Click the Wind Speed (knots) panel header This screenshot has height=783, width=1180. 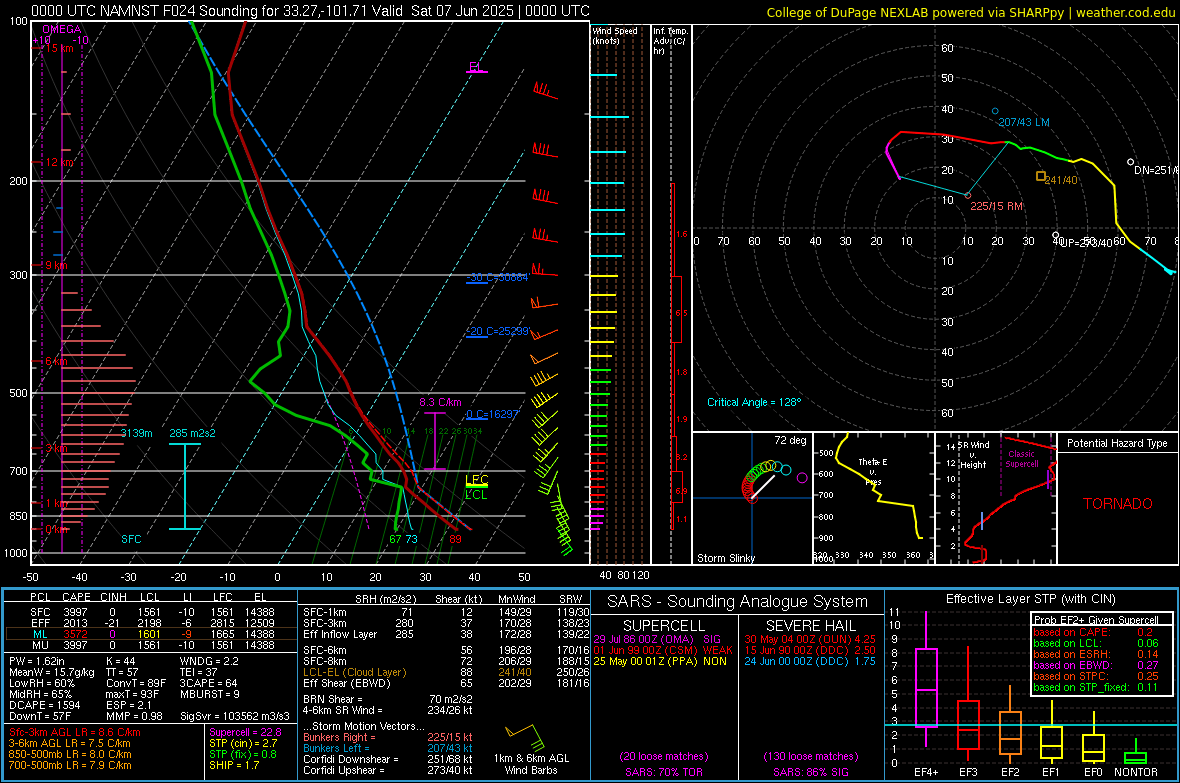(614, 35)
